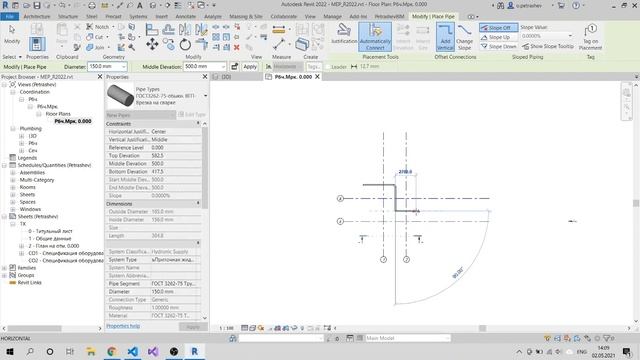Close the Properties palette
640x360 pixels.
point(205,77)
